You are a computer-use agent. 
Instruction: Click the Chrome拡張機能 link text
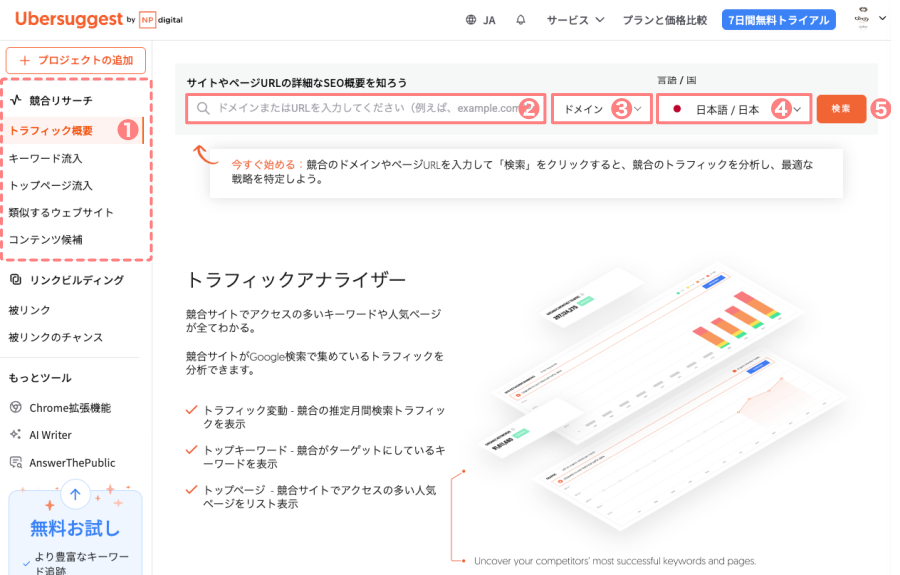tap(70, 408)
